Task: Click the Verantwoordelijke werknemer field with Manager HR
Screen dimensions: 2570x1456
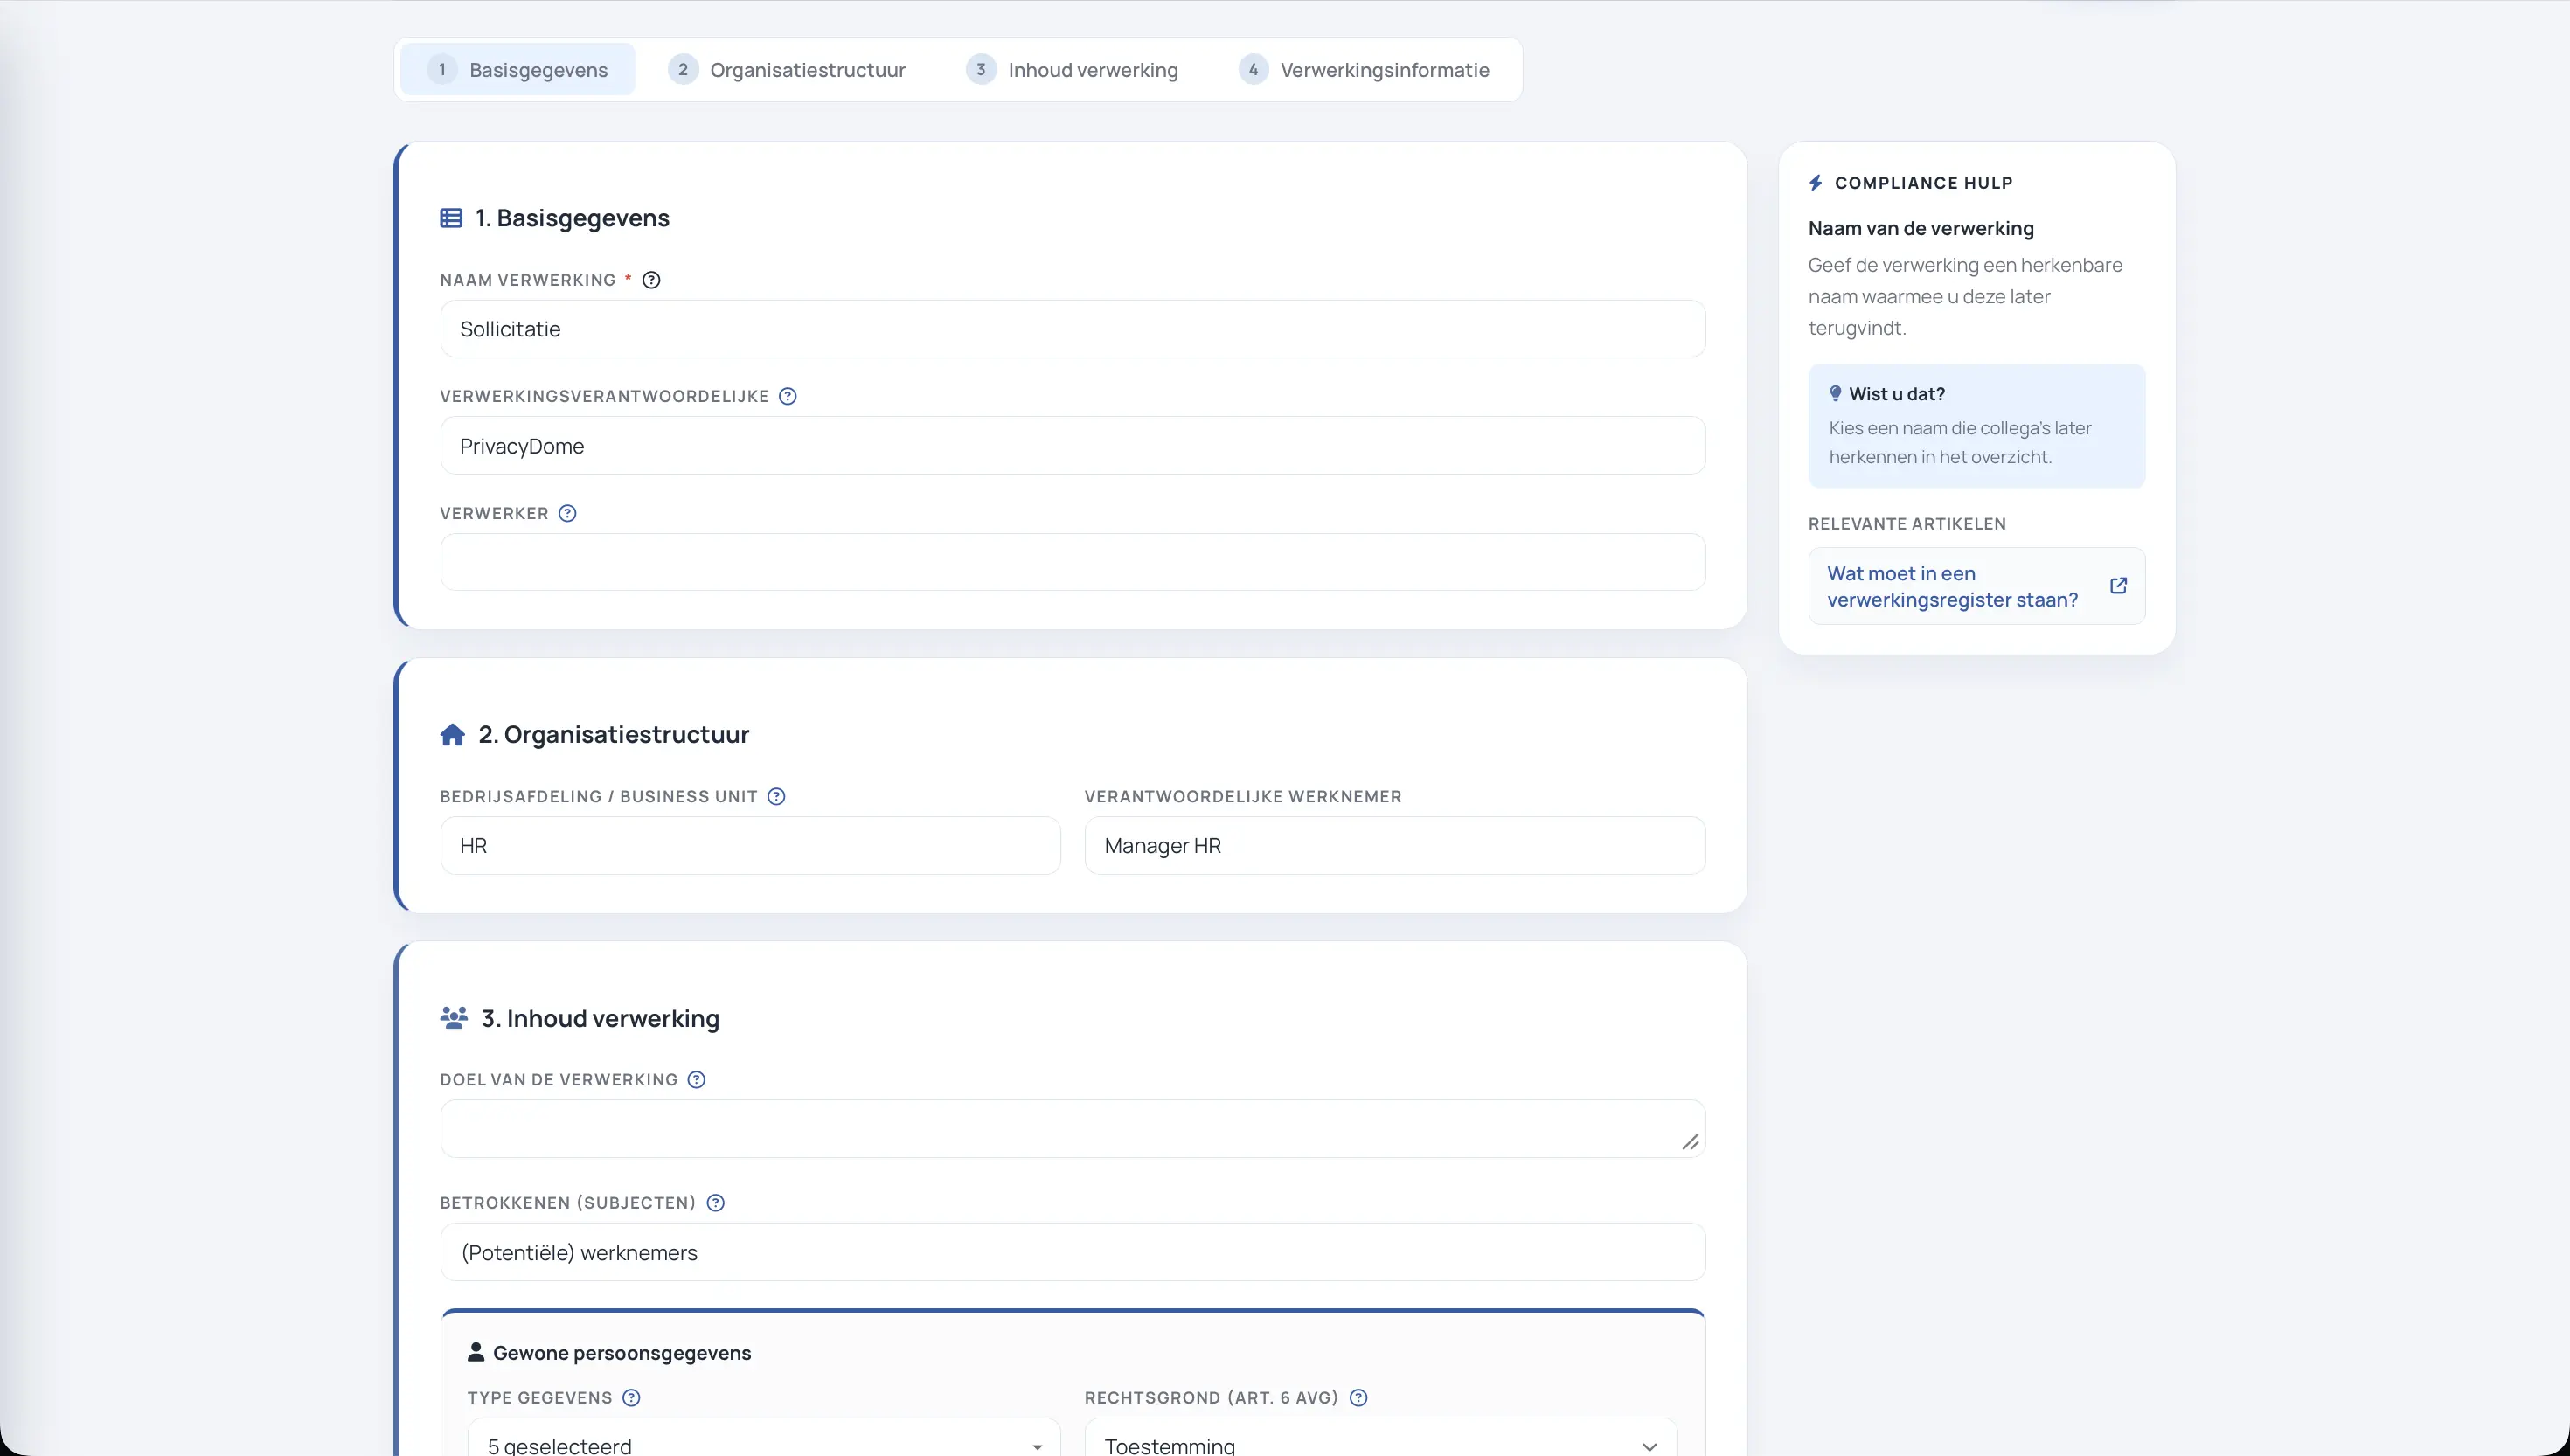Action: (1395, 846)
